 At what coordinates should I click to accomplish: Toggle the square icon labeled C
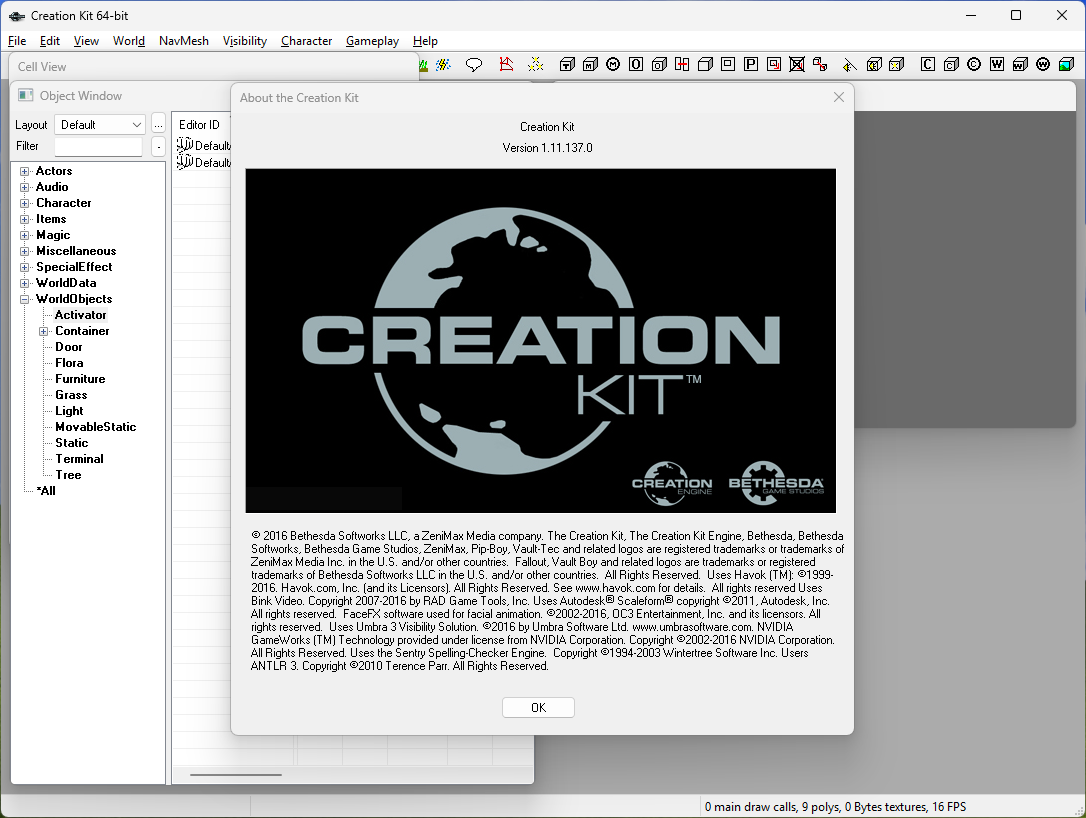click(928, 64)
